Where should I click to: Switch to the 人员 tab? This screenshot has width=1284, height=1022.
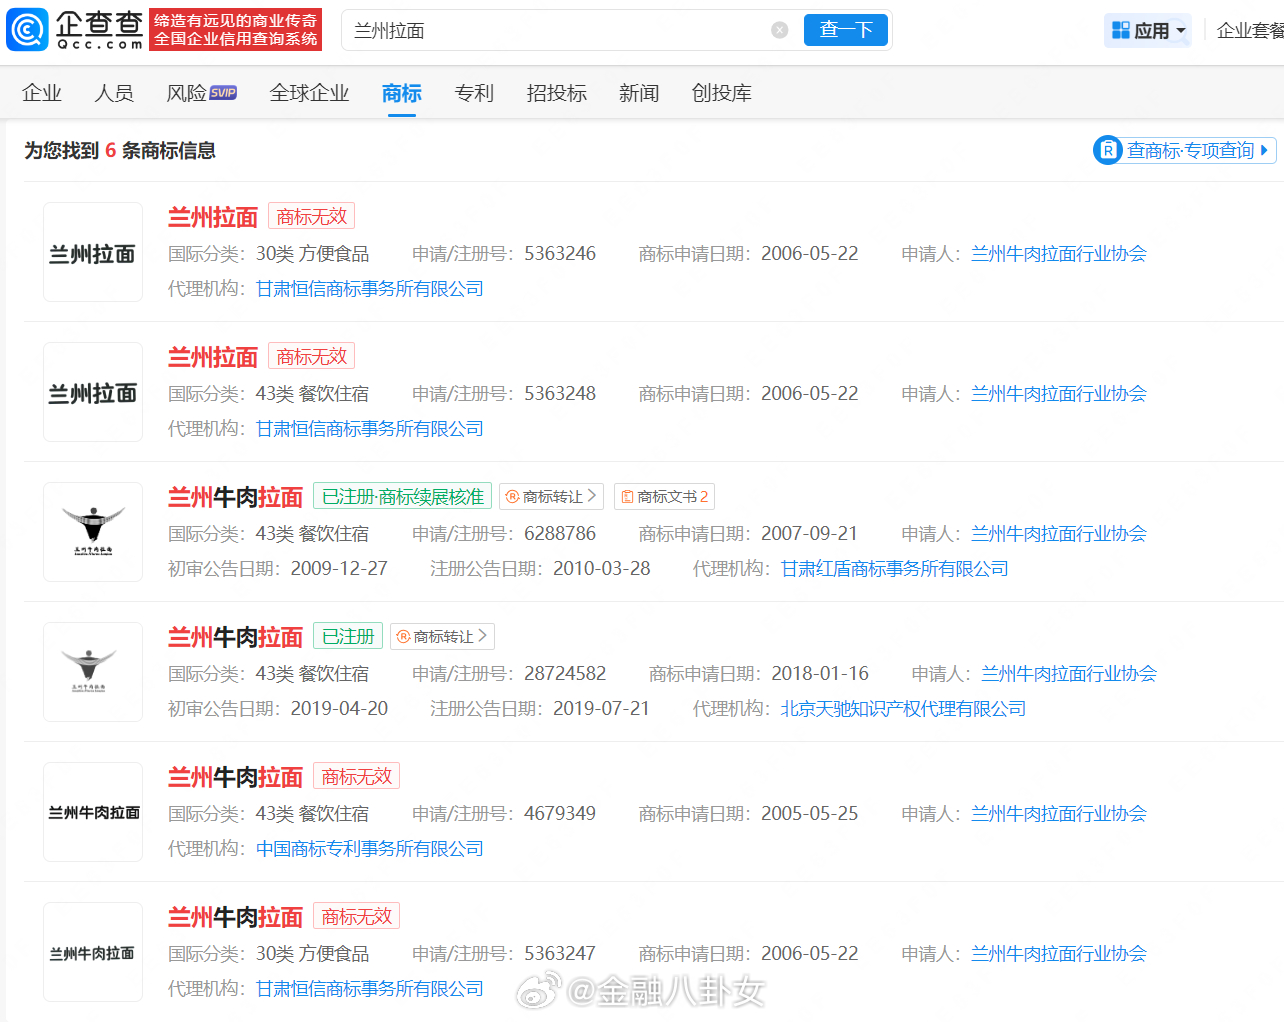[114, 93]
